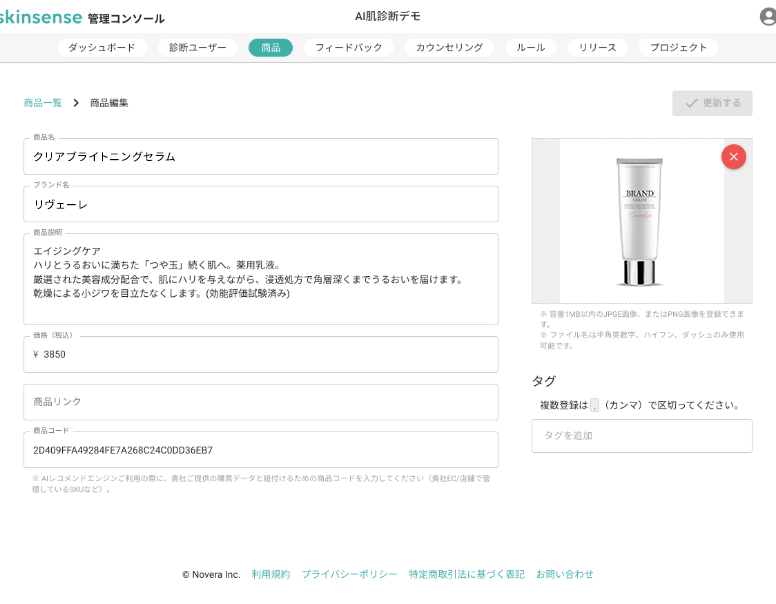Viewport: 776px width, 604px height.
Task: Click into the 商品説明 text area
Action: (261, 279)
